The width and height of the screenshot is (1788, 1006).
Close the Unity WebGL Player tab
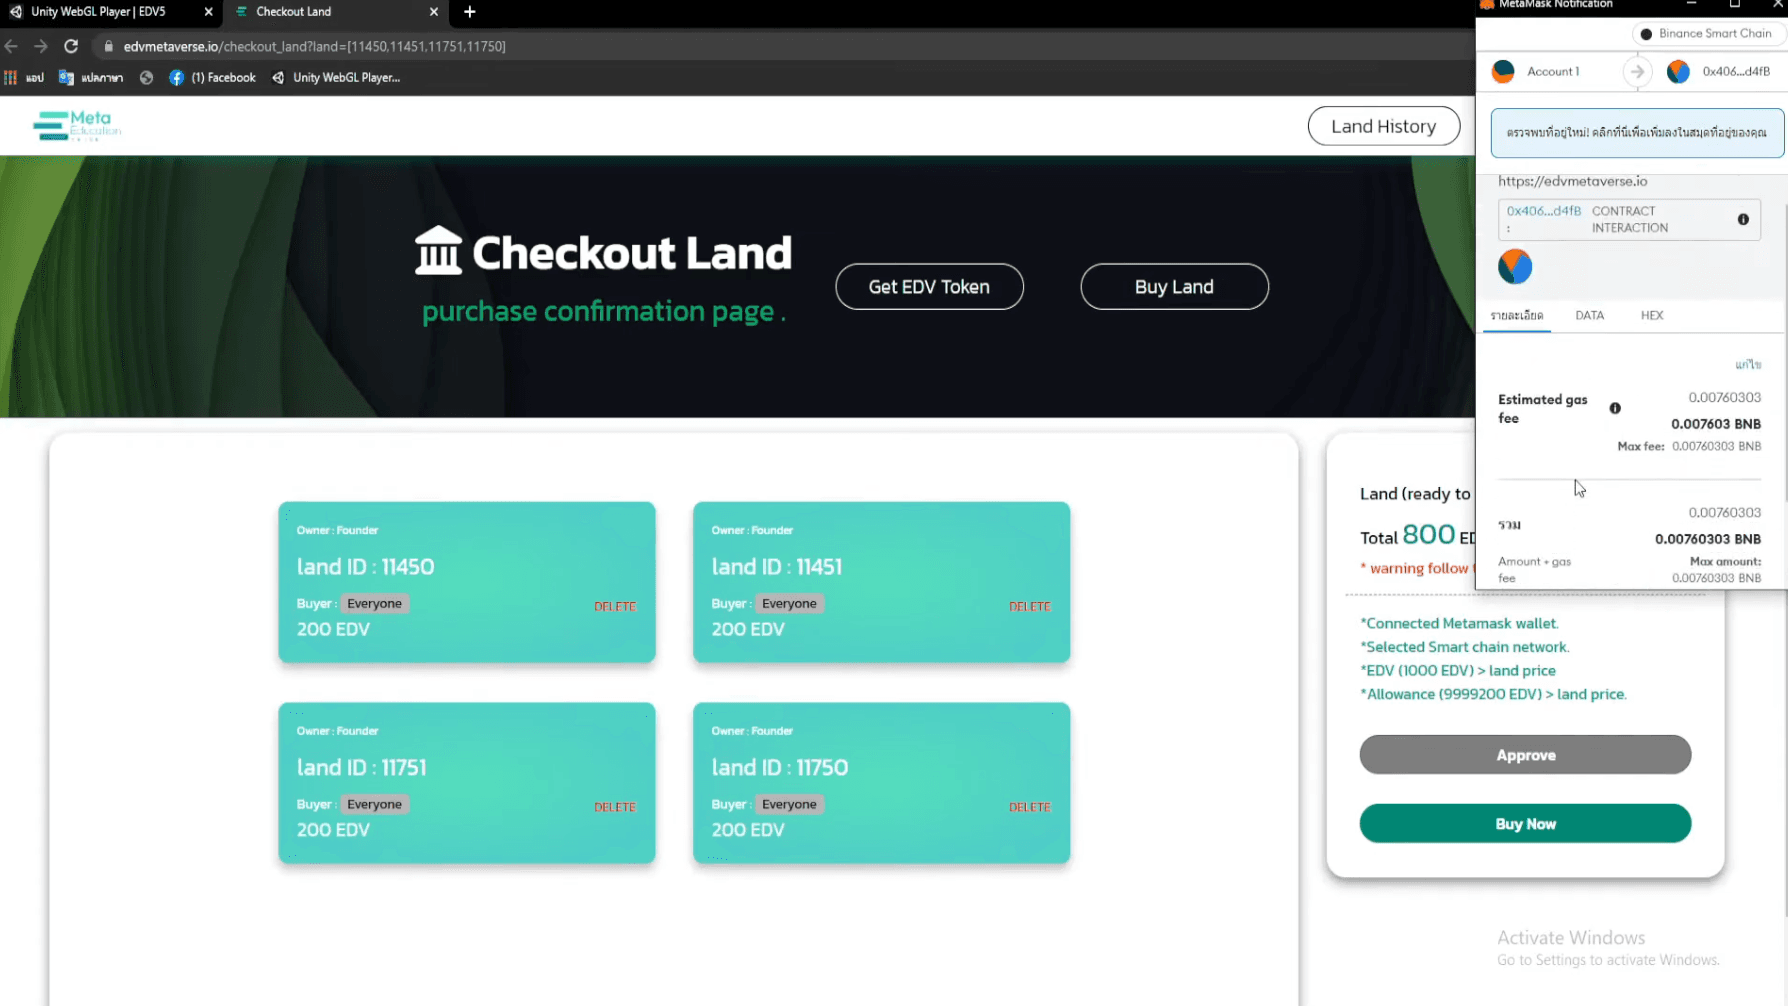pos(208,12)
